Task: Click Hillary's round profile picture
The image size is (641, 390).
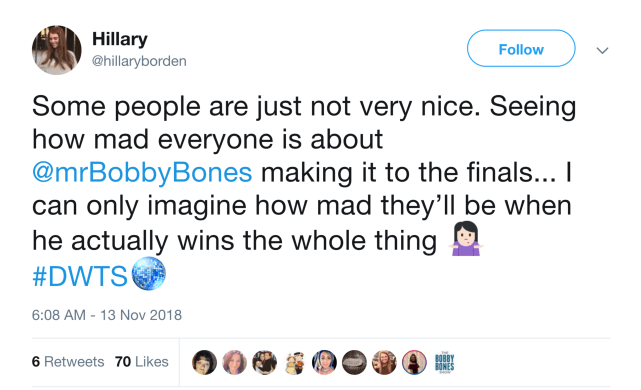Action: pos(56,50)
